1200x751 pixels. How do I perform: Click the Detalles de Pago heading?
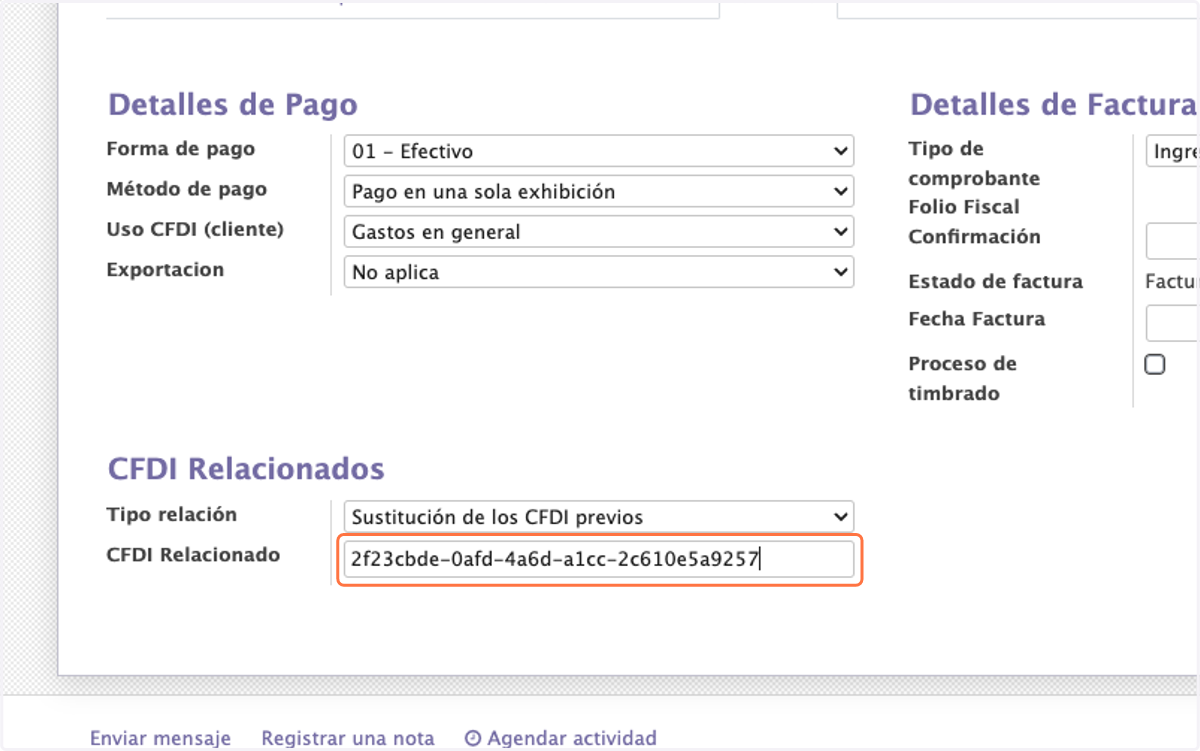(x=233, y=105)
